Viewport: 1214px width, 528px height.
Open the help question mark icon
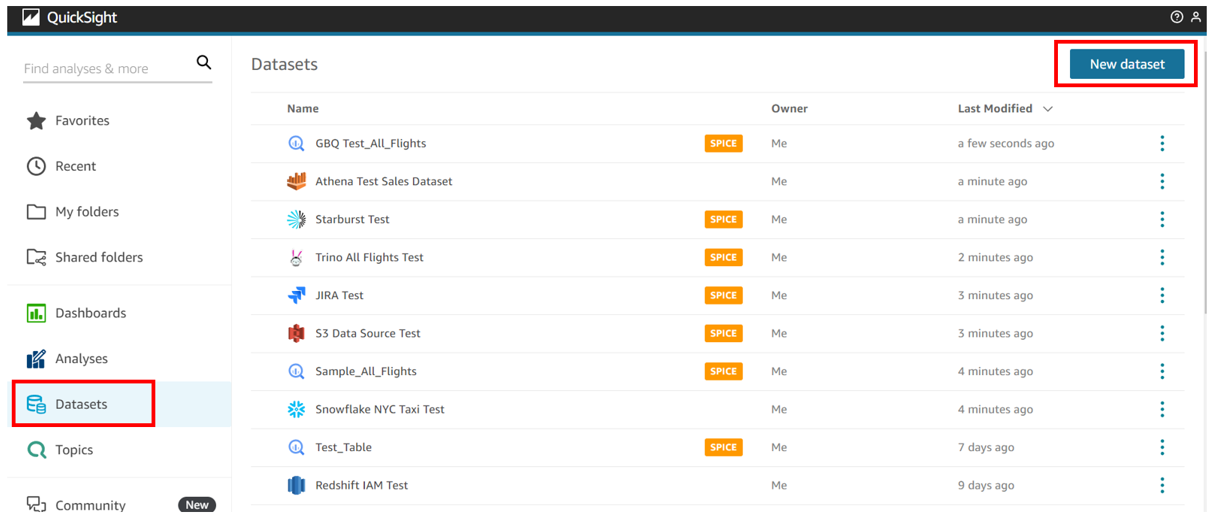(1177, 17)
